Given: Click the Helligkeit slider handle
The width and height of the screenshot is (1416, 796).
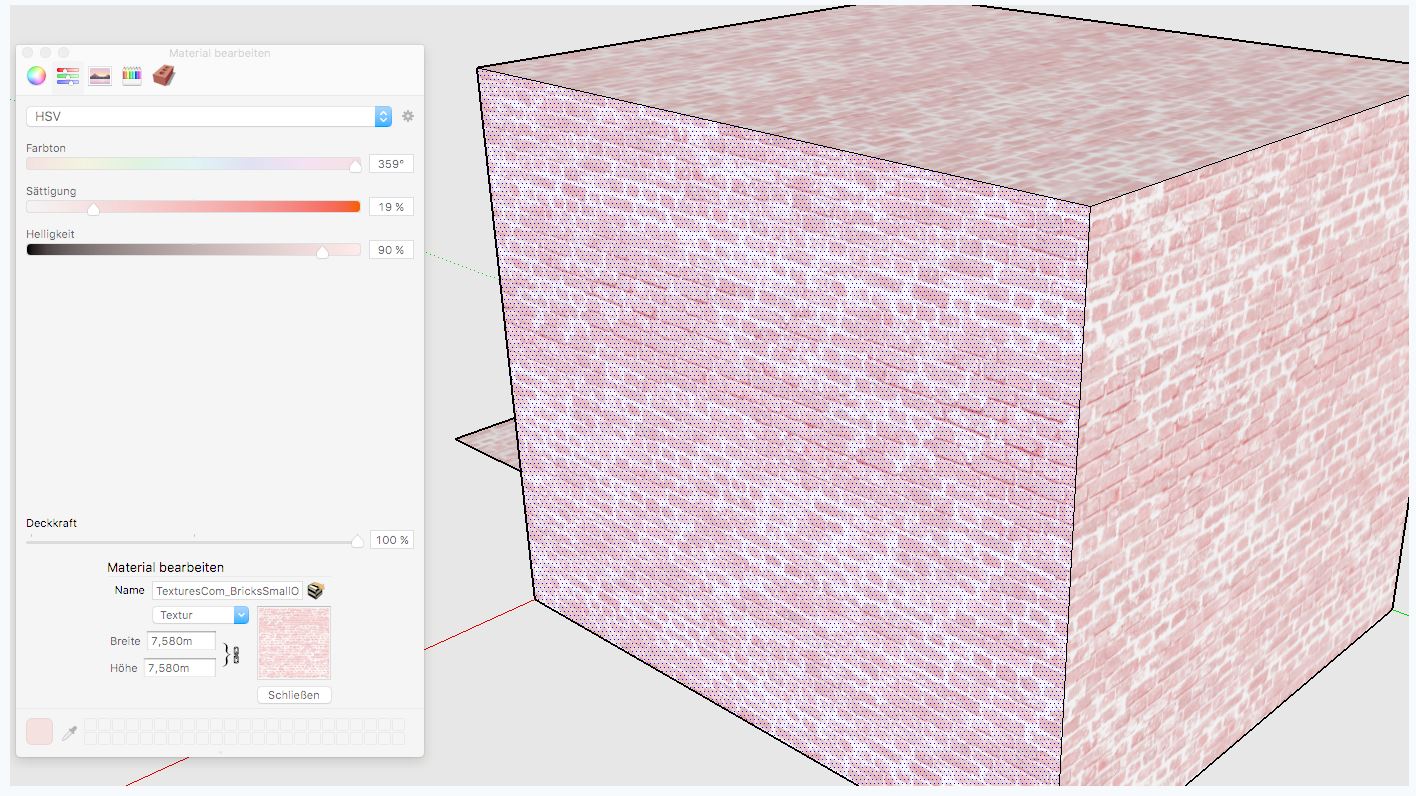Looking at the screenshot, I should pyautogui.click(x=322, y=252).
